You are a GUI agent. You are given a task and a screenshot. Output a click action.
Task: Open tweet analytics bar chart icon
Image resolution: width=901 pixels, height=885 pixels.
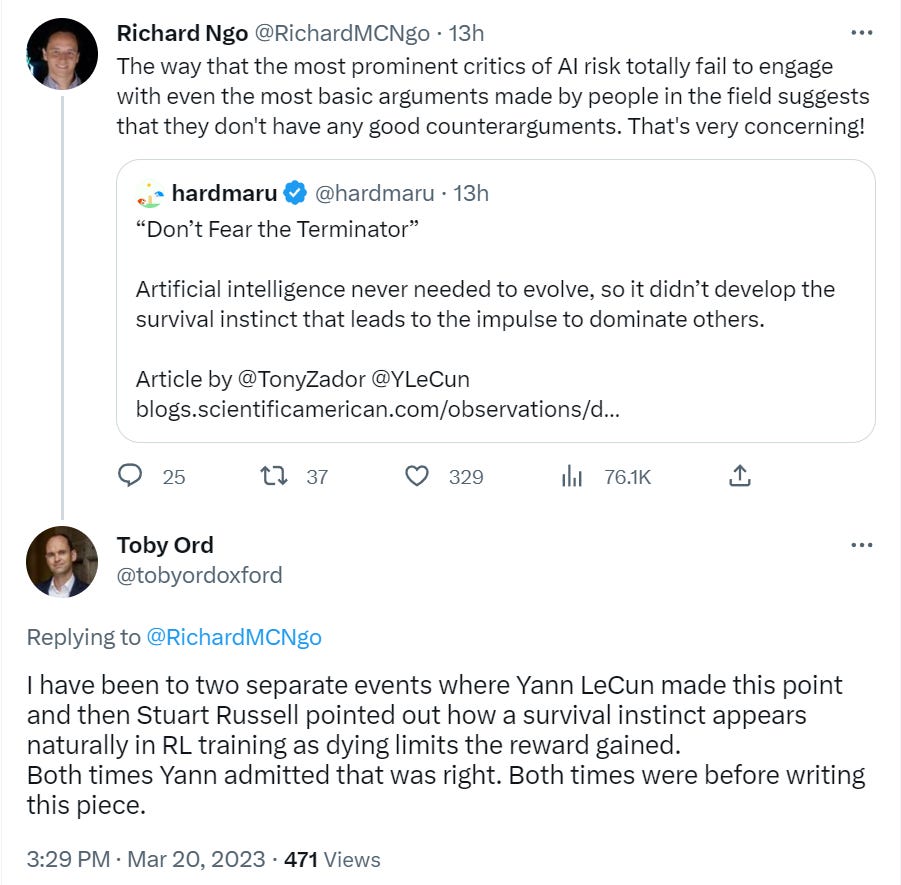coord(572,476)
